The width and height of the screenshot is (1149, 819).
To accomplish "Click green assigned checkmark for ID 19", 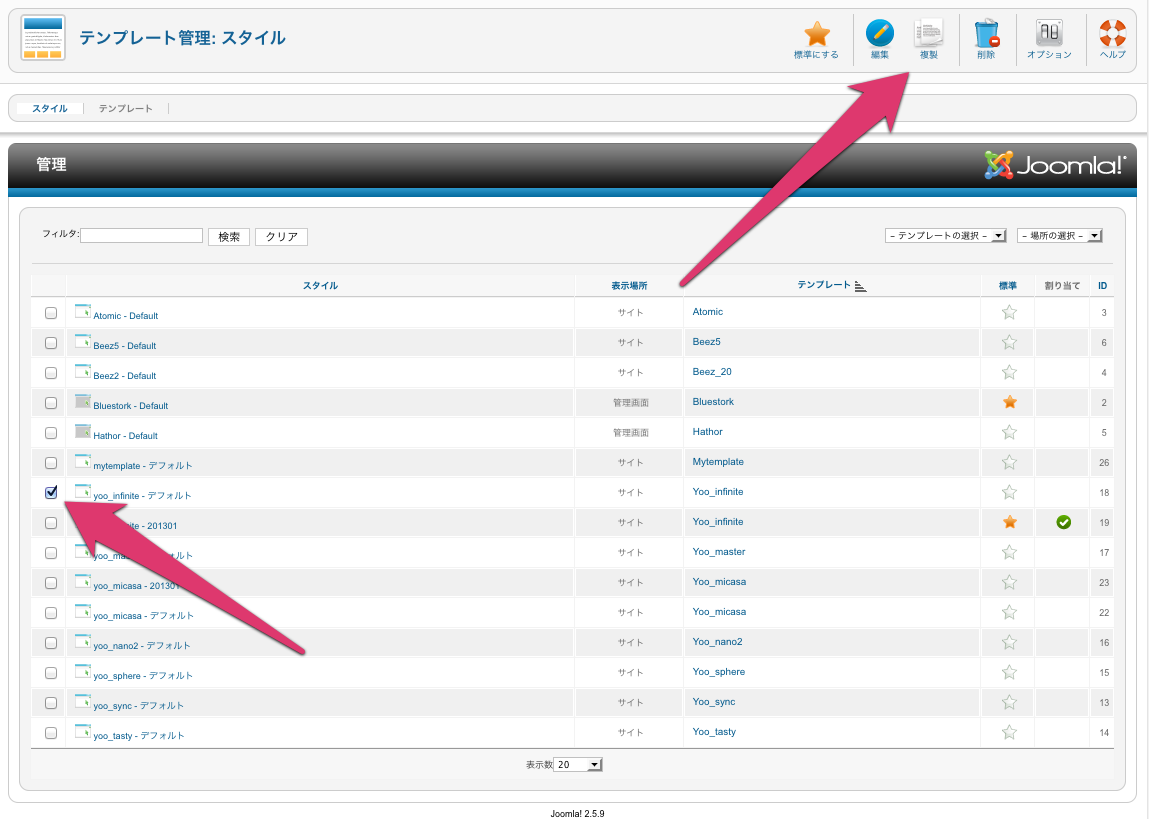I will [1063, 522].
